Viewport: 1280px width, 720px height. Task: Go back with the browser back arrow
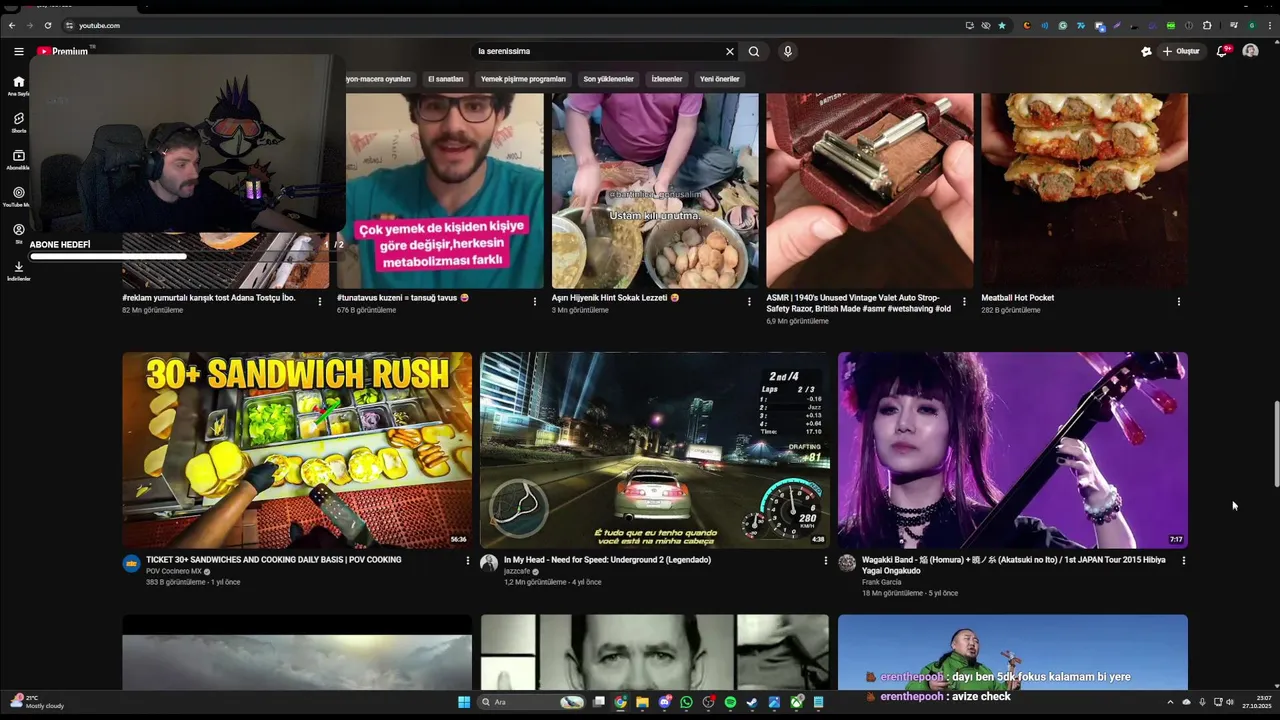tap(12, 25)
